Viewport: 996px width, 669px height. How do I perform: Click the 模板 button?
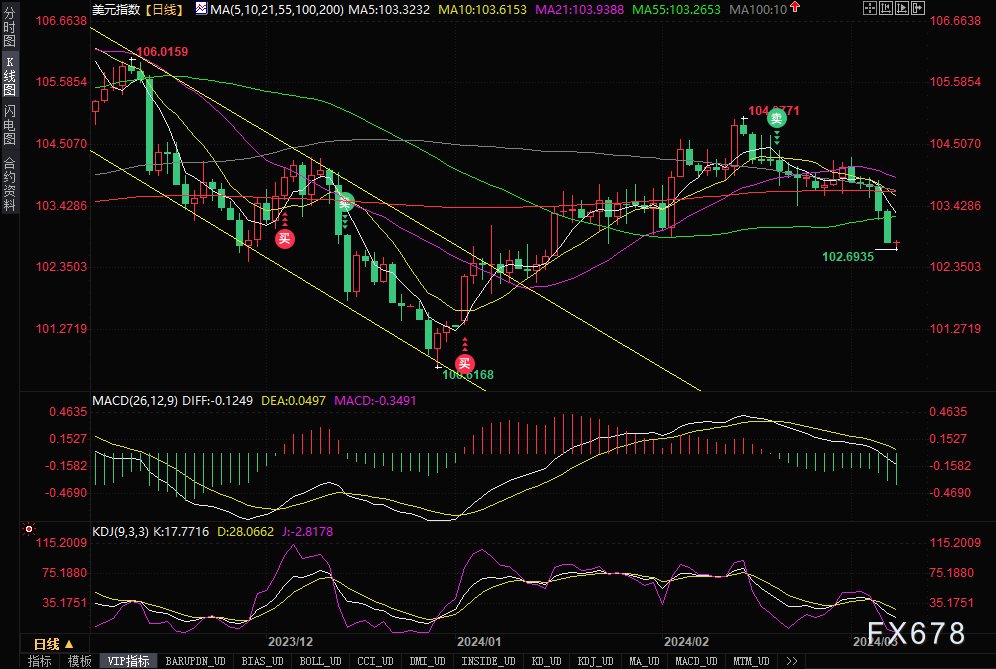(x=79, y=661)
